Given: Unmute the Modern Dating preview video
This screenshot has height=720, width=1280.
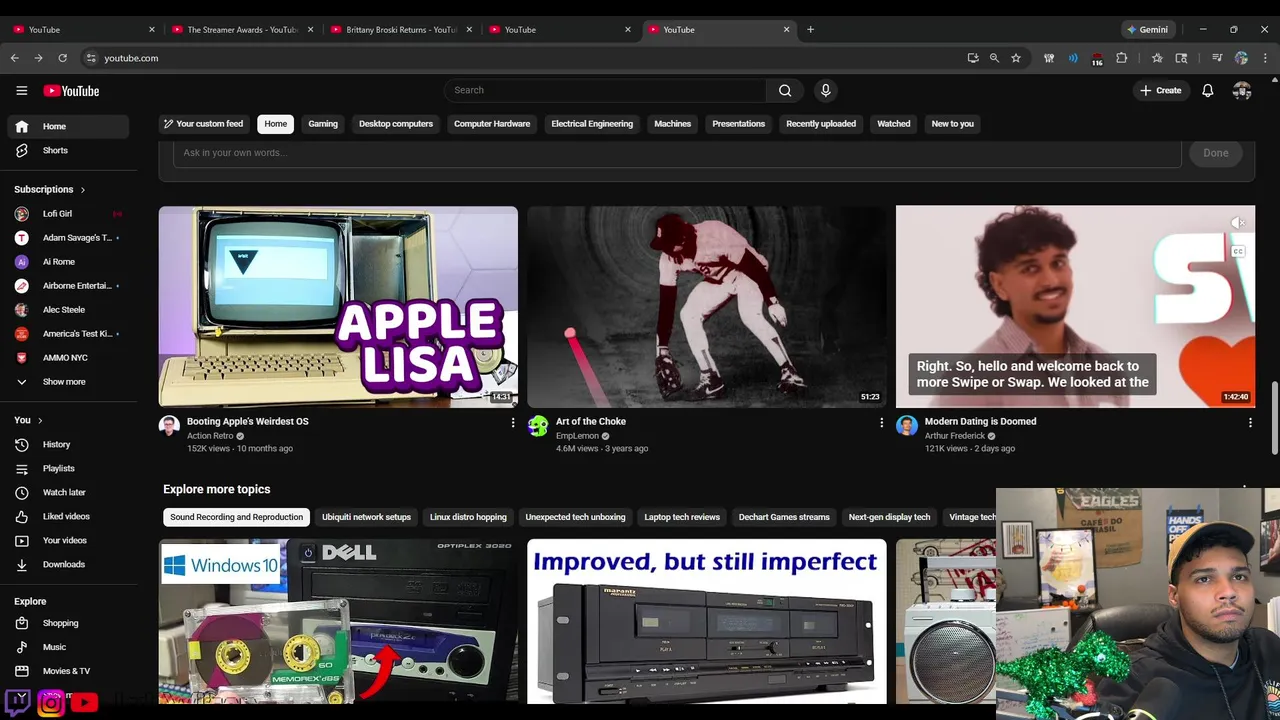Looking at the screenshot, I should 1238,223.
